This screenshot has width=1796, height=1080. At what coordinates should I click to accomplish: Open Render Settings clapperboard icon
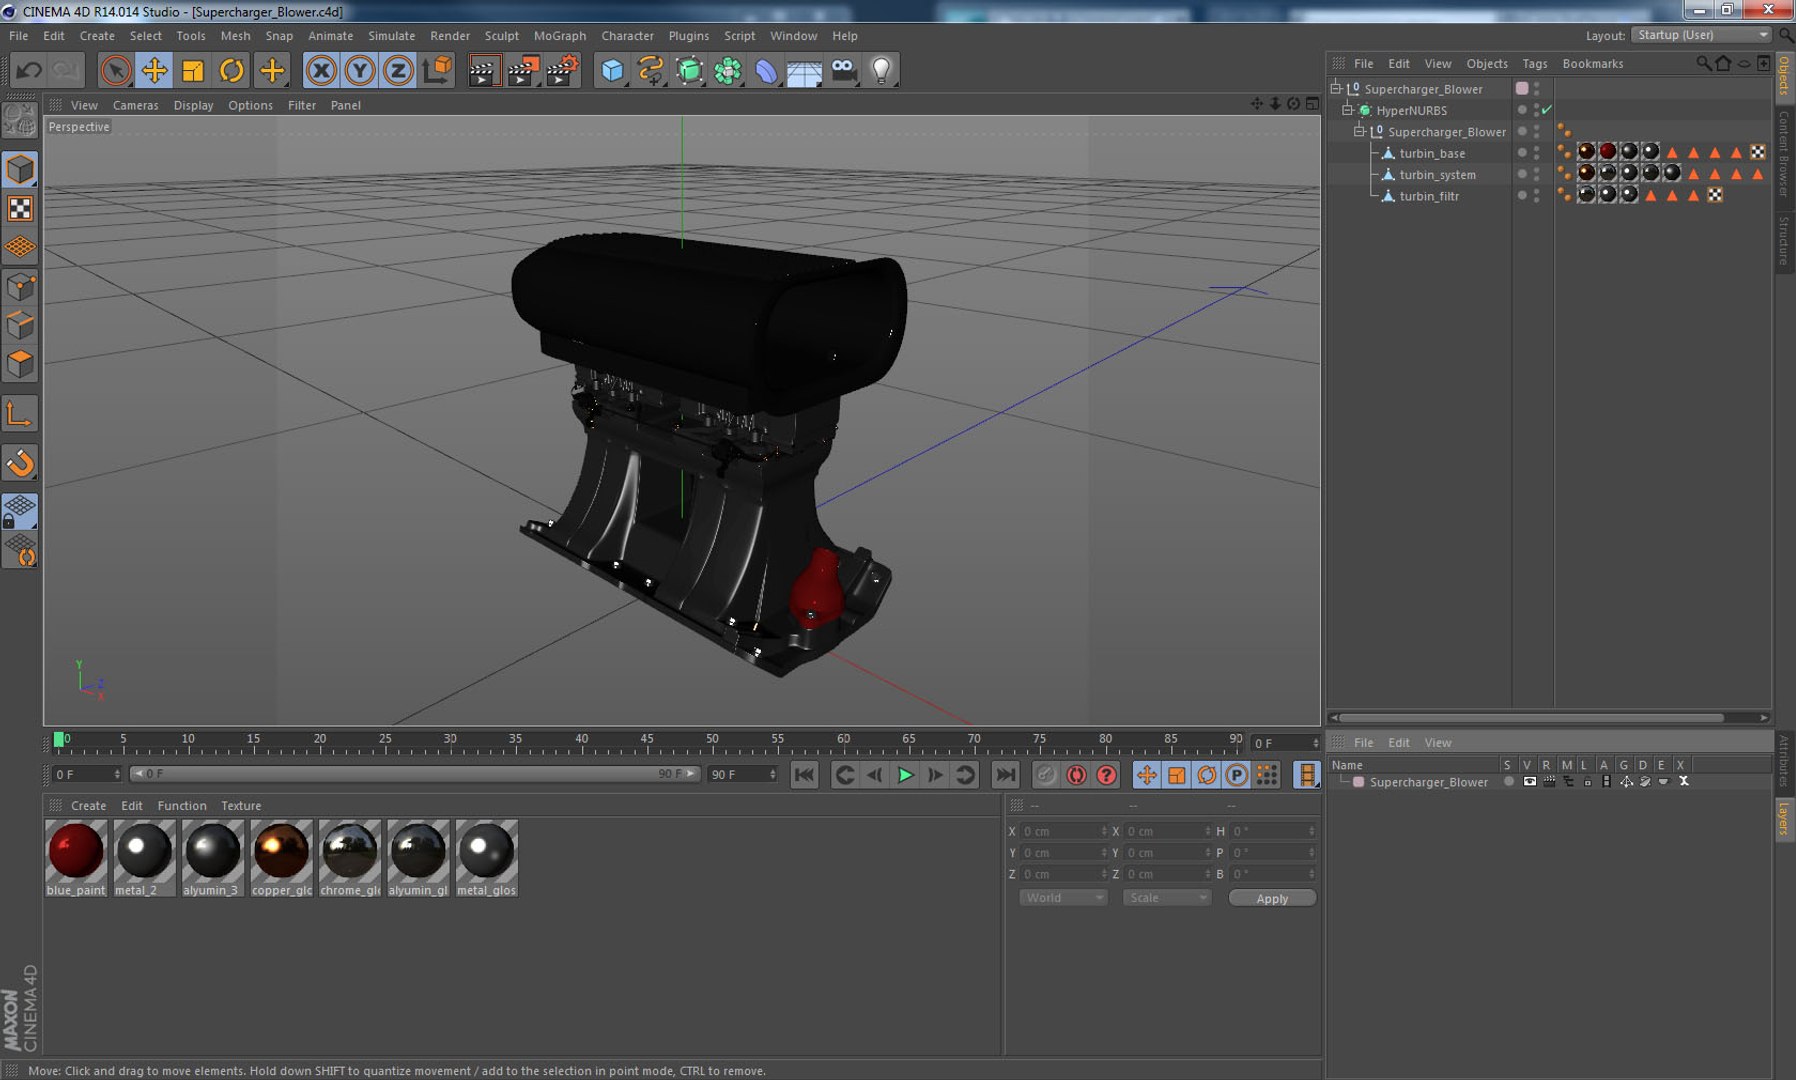pos(562,71)
